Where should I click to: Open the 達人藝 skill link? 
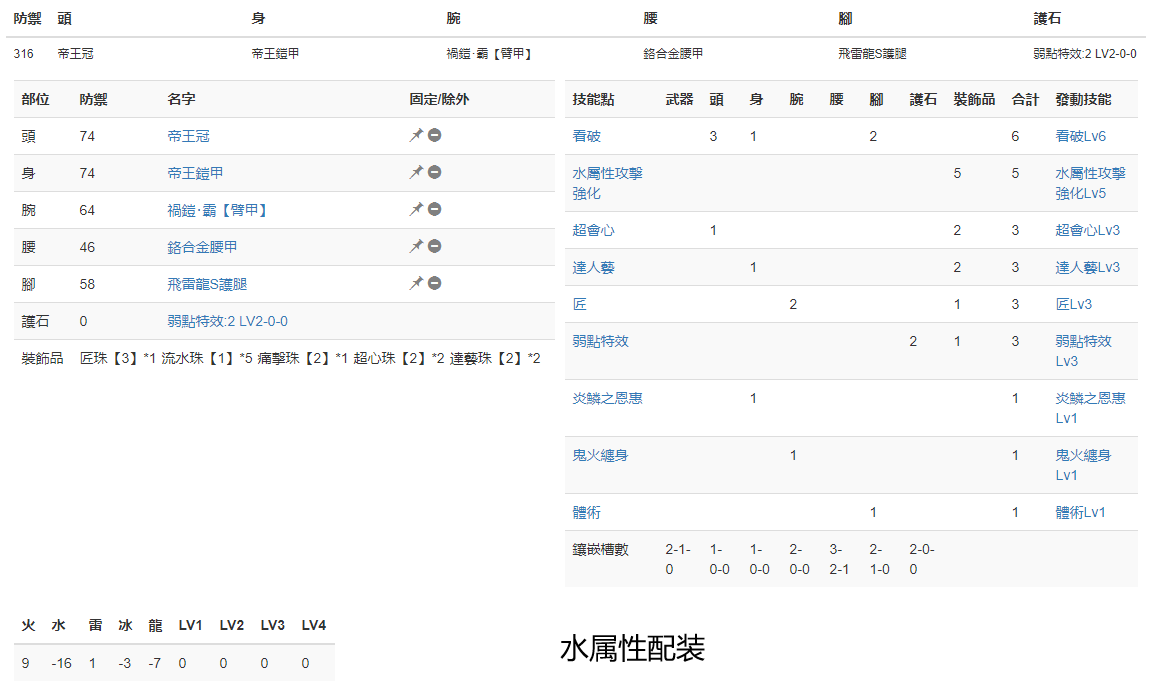593,267
